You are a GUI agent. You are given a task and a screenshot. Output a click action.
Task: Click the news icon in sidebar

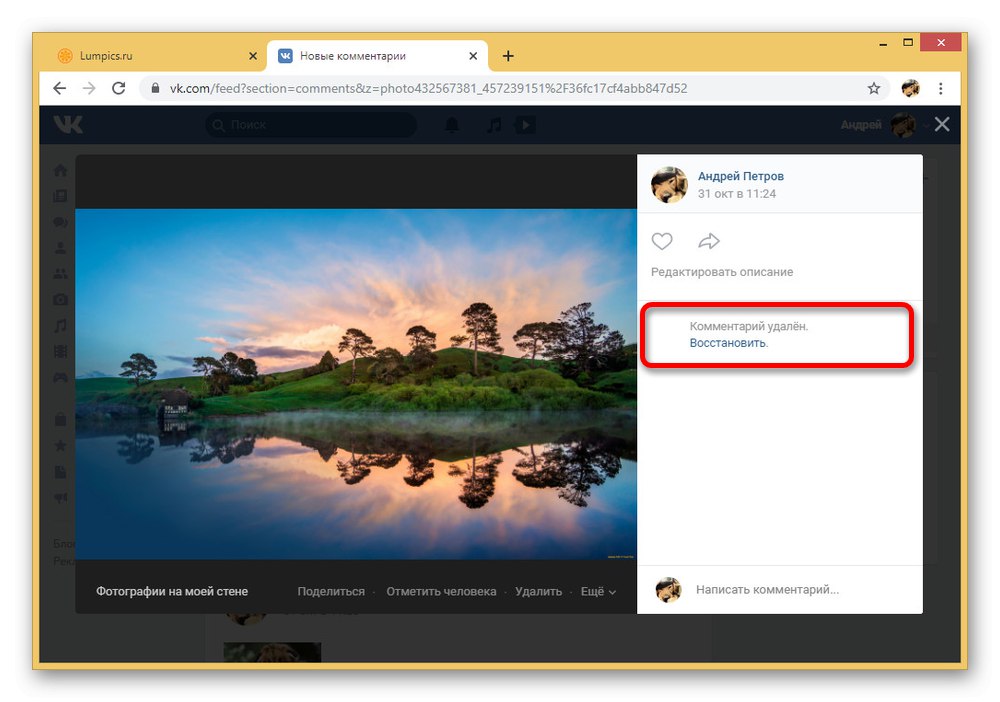pyautogui.click(x=61, y=196)
